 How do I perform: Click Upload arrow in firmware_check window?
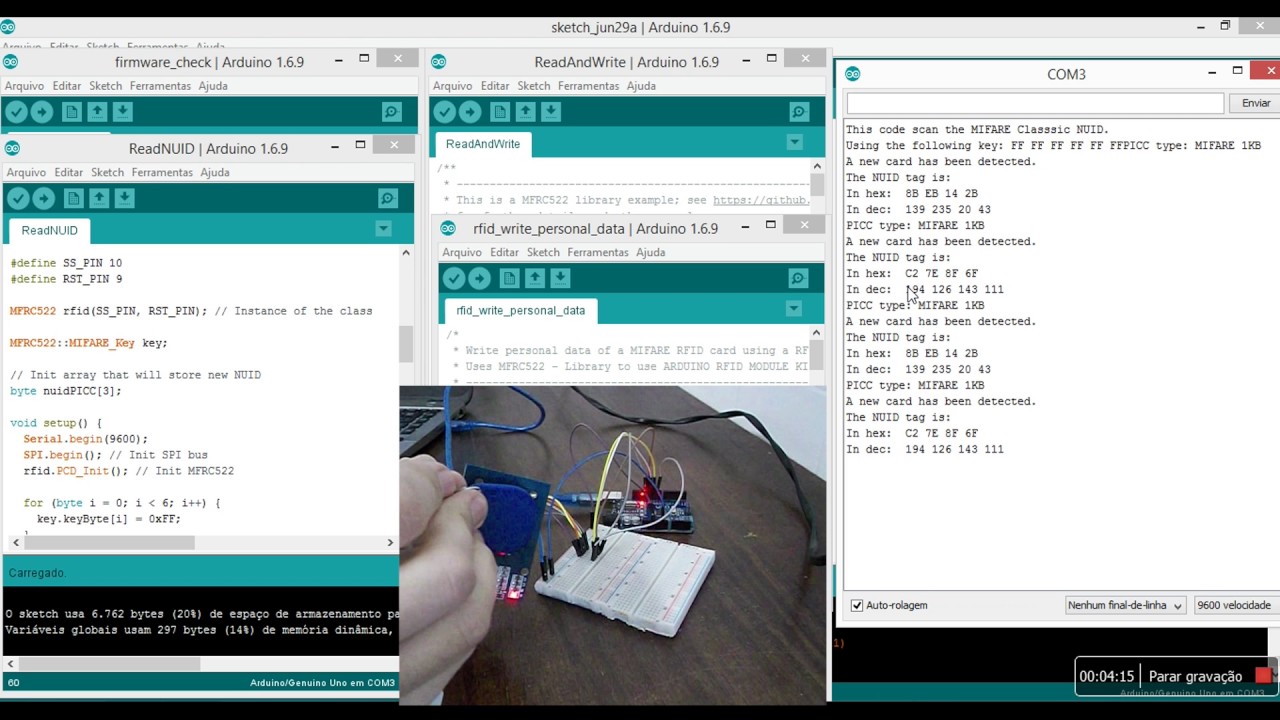42,112
